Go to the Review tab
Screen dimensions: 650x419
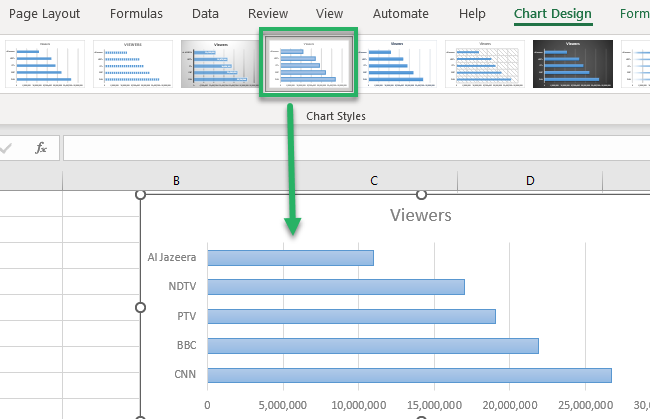(267, 14)
